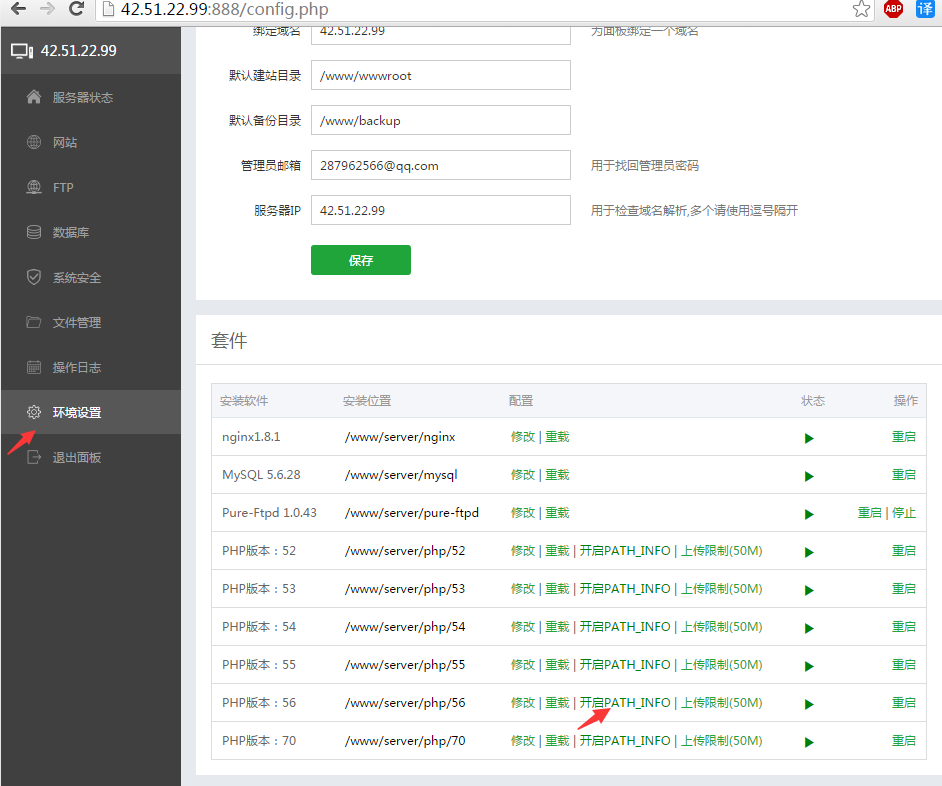Viewport: 942px width, 786px height.
Task: Click the server monitor icon beside 42.51.22.99
Action: tap(24, 48)
